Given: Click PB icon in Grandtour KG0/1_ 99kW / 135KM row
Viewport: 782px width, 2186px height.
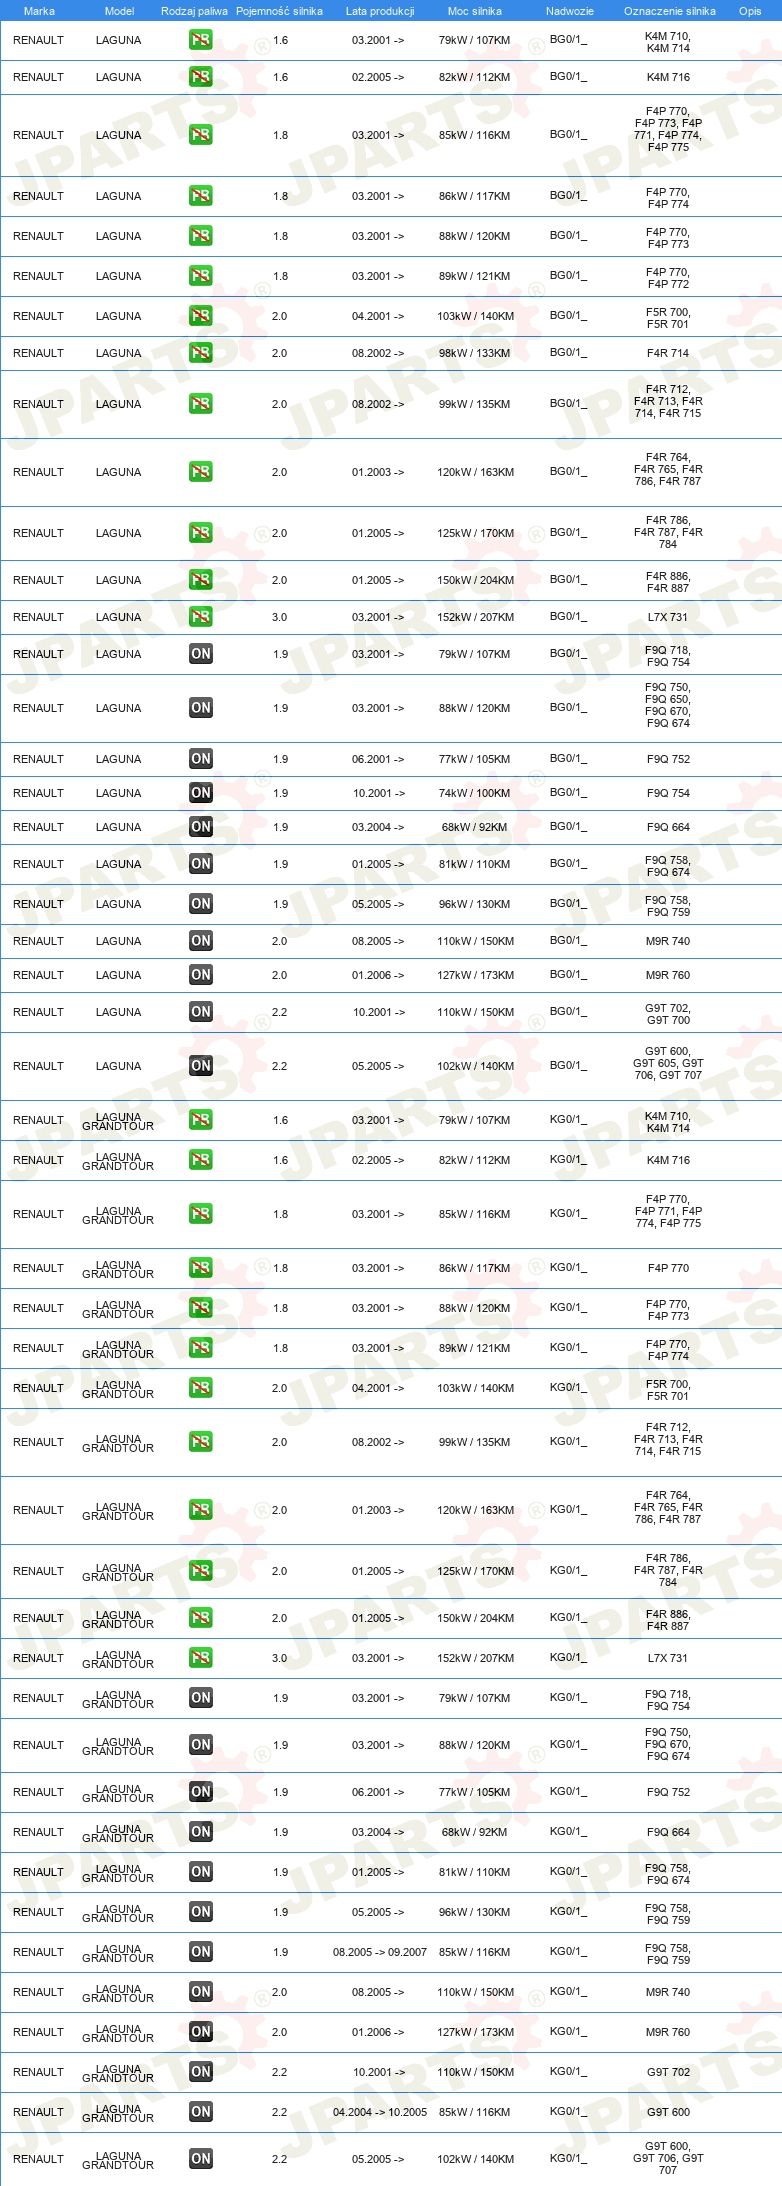Looking at the screenshot, I should point(201,1442).
